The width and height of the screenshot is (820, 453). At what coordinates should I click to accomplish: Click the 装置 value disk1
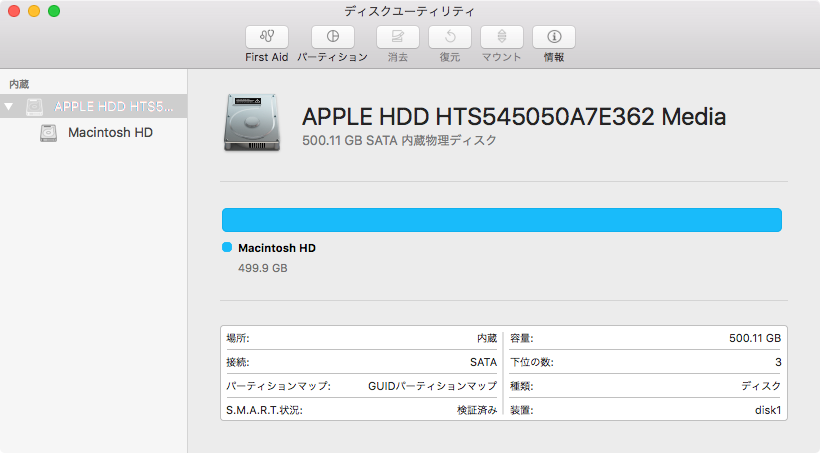pyautogui.click(x=768, y=410)
